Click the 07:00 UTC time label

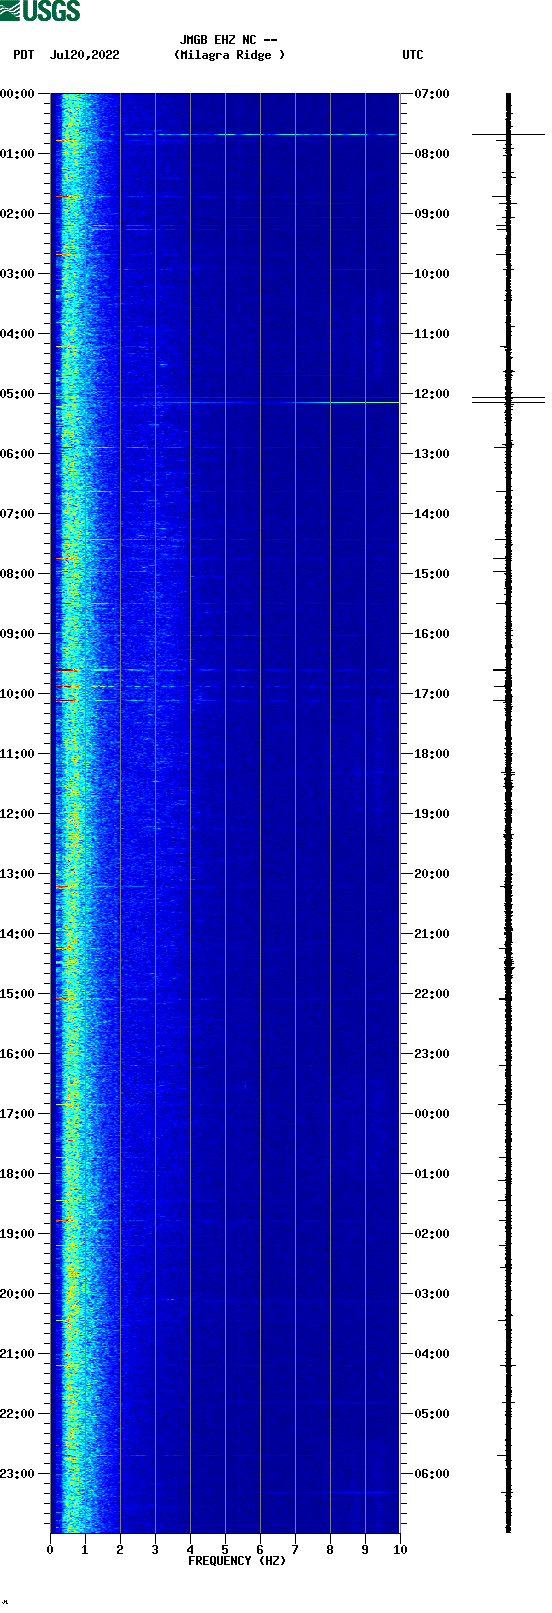(x=432, y=94)
